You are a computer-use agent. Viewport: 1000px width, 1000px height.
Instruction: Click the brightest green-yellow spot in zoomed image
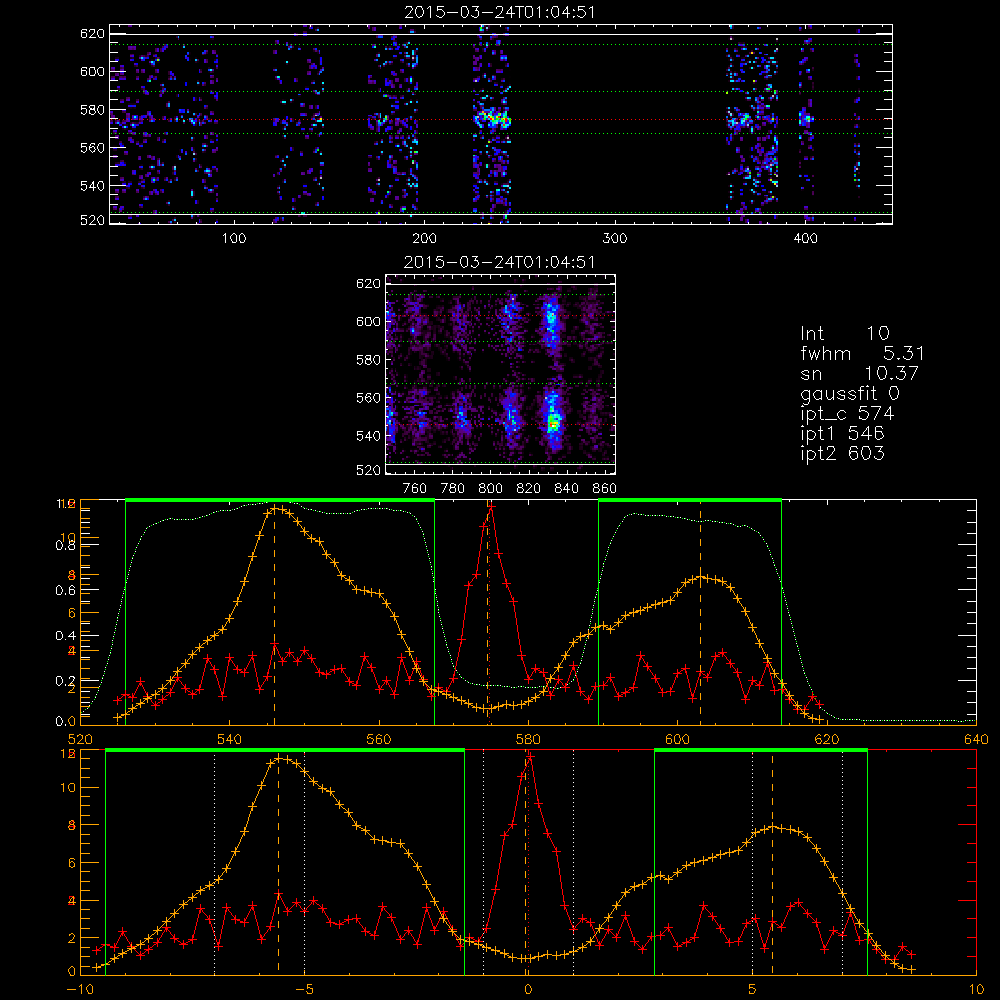point(553,422)
